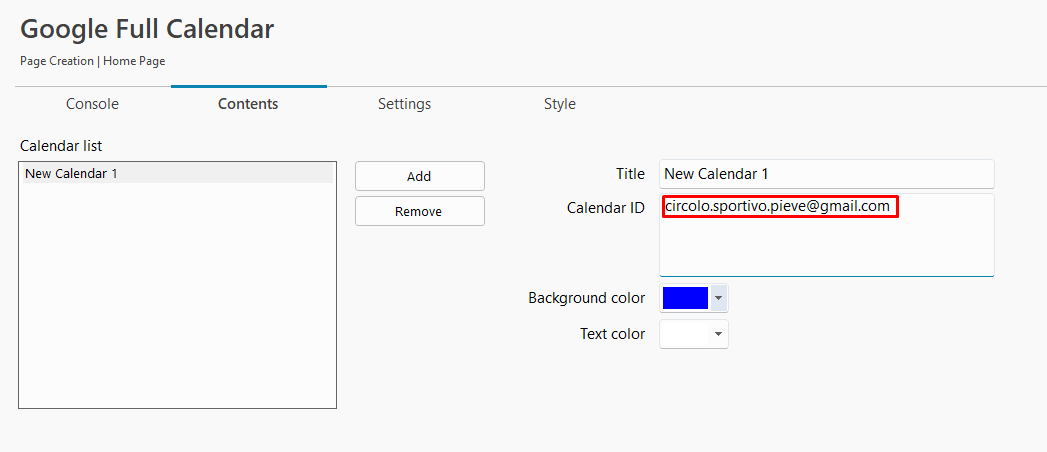
Task: Focus the Title text field
Action: [827, 174]
